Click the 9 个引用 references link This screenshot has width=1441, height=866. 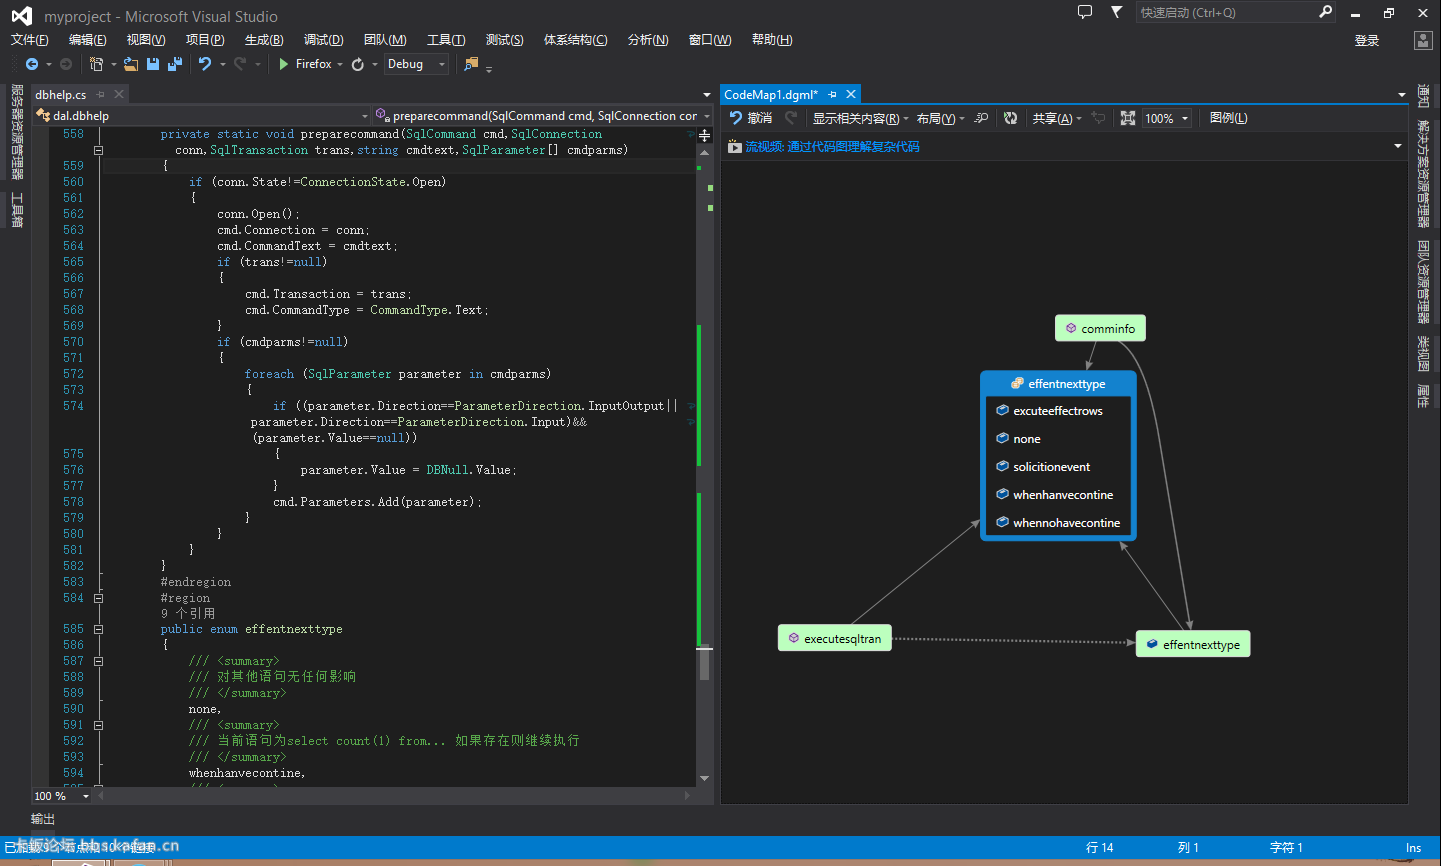(x=188, y=614)
